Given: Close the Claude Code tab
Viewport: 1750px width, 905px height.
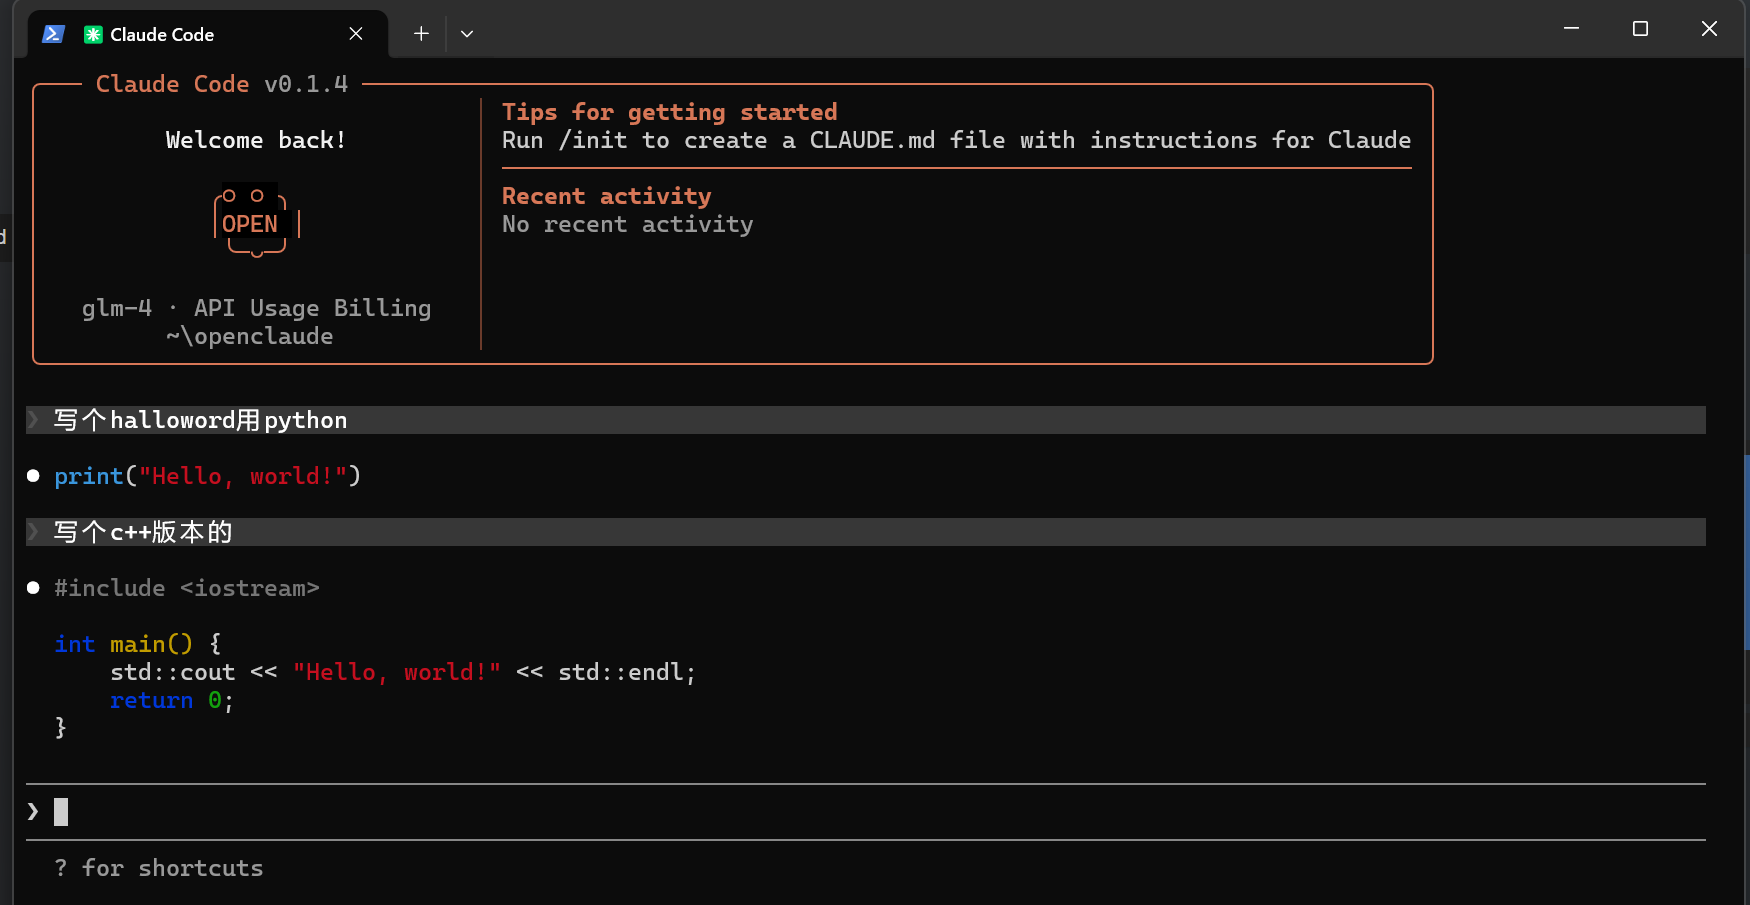Looking at the screenshot, I should pyautogui.click(x=356, y=34).
